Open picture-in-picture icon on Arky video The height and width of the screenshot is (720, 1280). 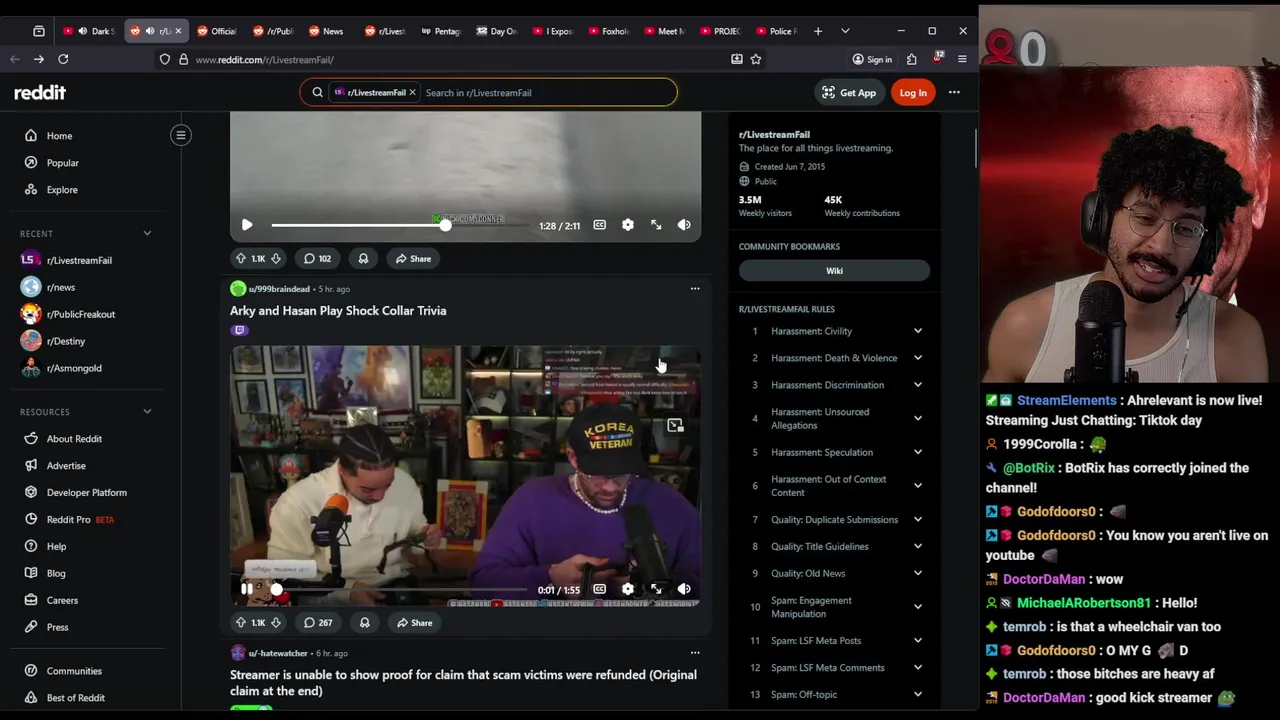[675, 426]
